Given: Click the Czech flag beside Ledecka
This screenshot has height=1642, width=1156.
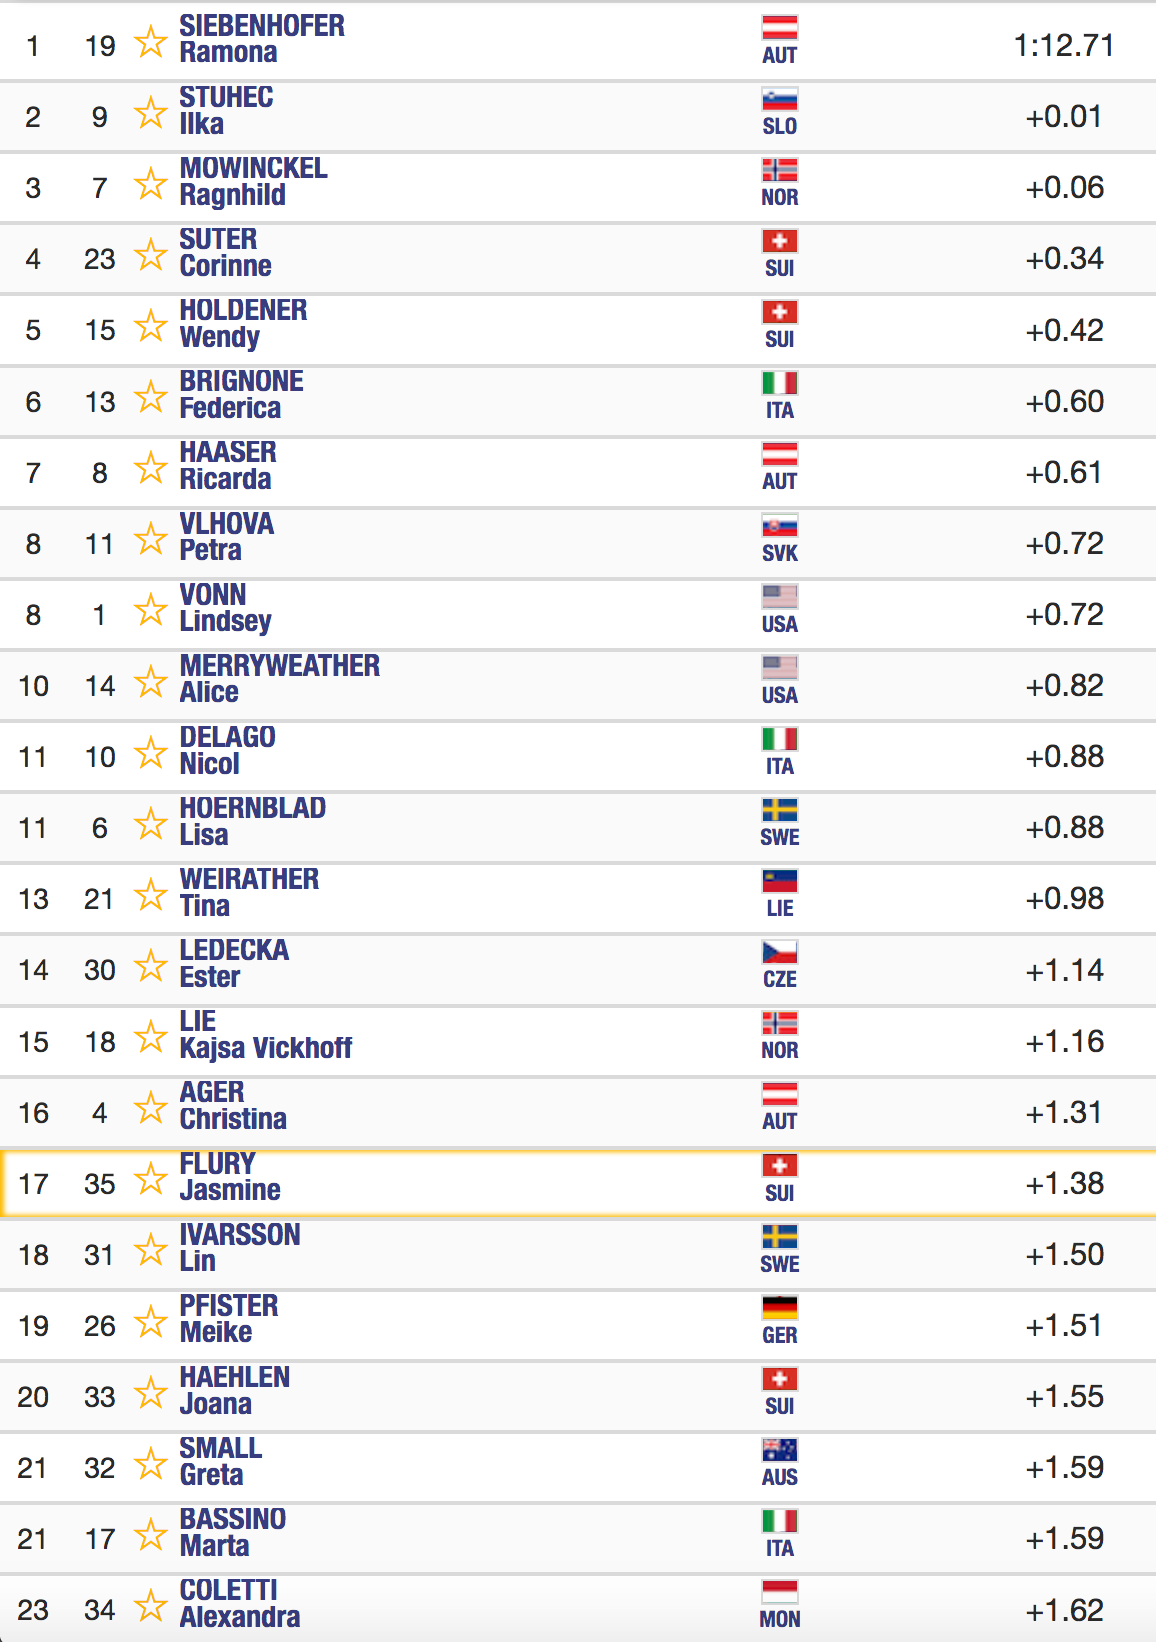Looking at the screenshot, I should (x=780, y=951).
